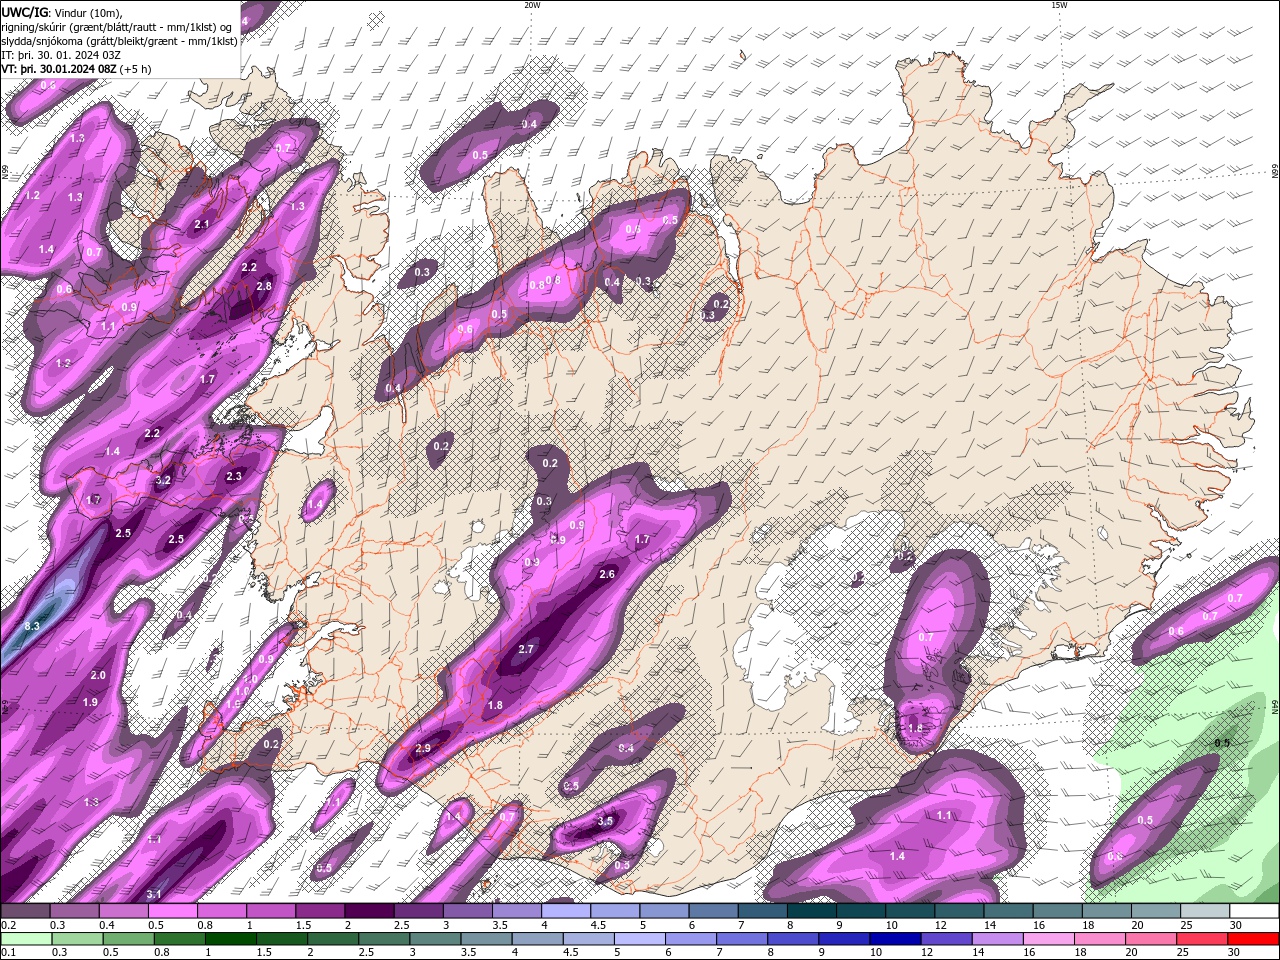The height and width of the screenshot is (960, 1280).
Task: Click the bright red 30 rain legend swatch
Action: coord(1254,939)
